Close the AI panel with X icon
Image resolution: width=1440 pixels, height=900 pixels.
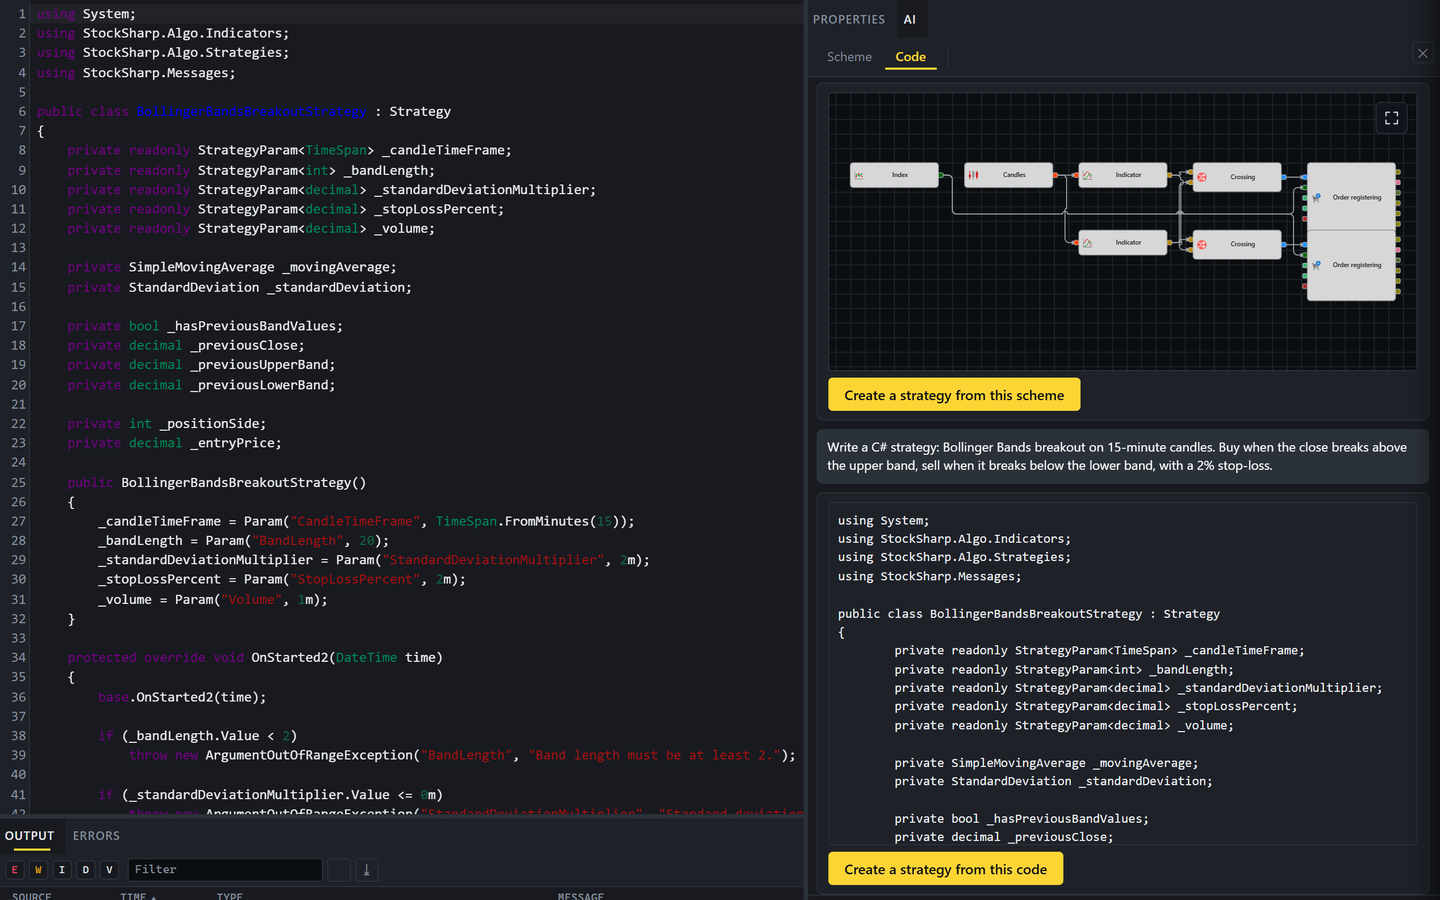[x=1422, y=54]
